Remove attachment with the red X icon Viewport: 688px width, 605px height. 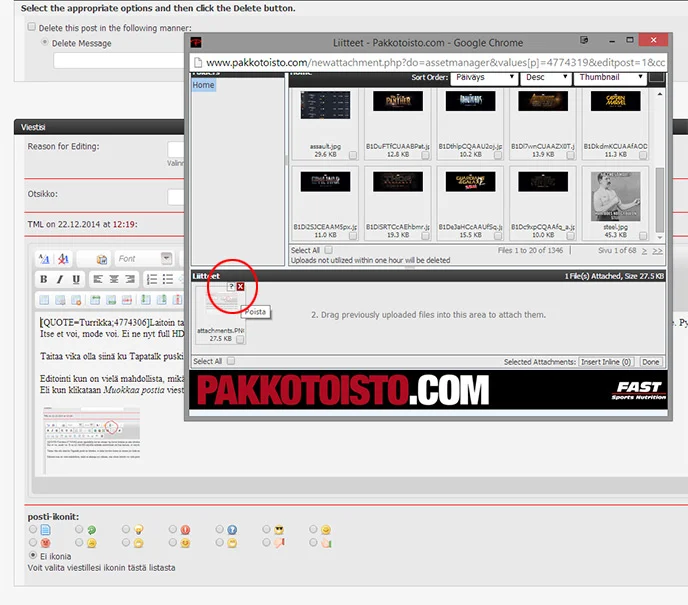pos(241,287)
